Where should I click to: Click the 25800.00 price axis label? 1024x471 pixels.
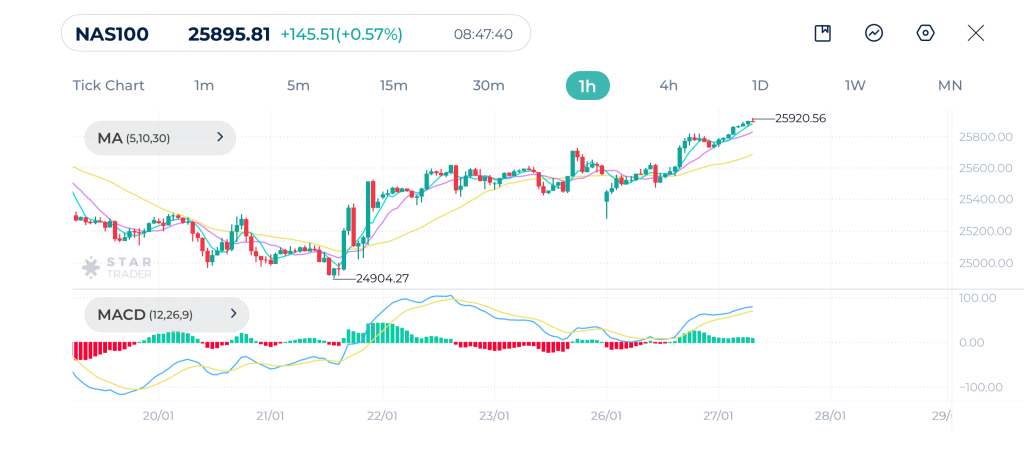[x=985, y=137]
